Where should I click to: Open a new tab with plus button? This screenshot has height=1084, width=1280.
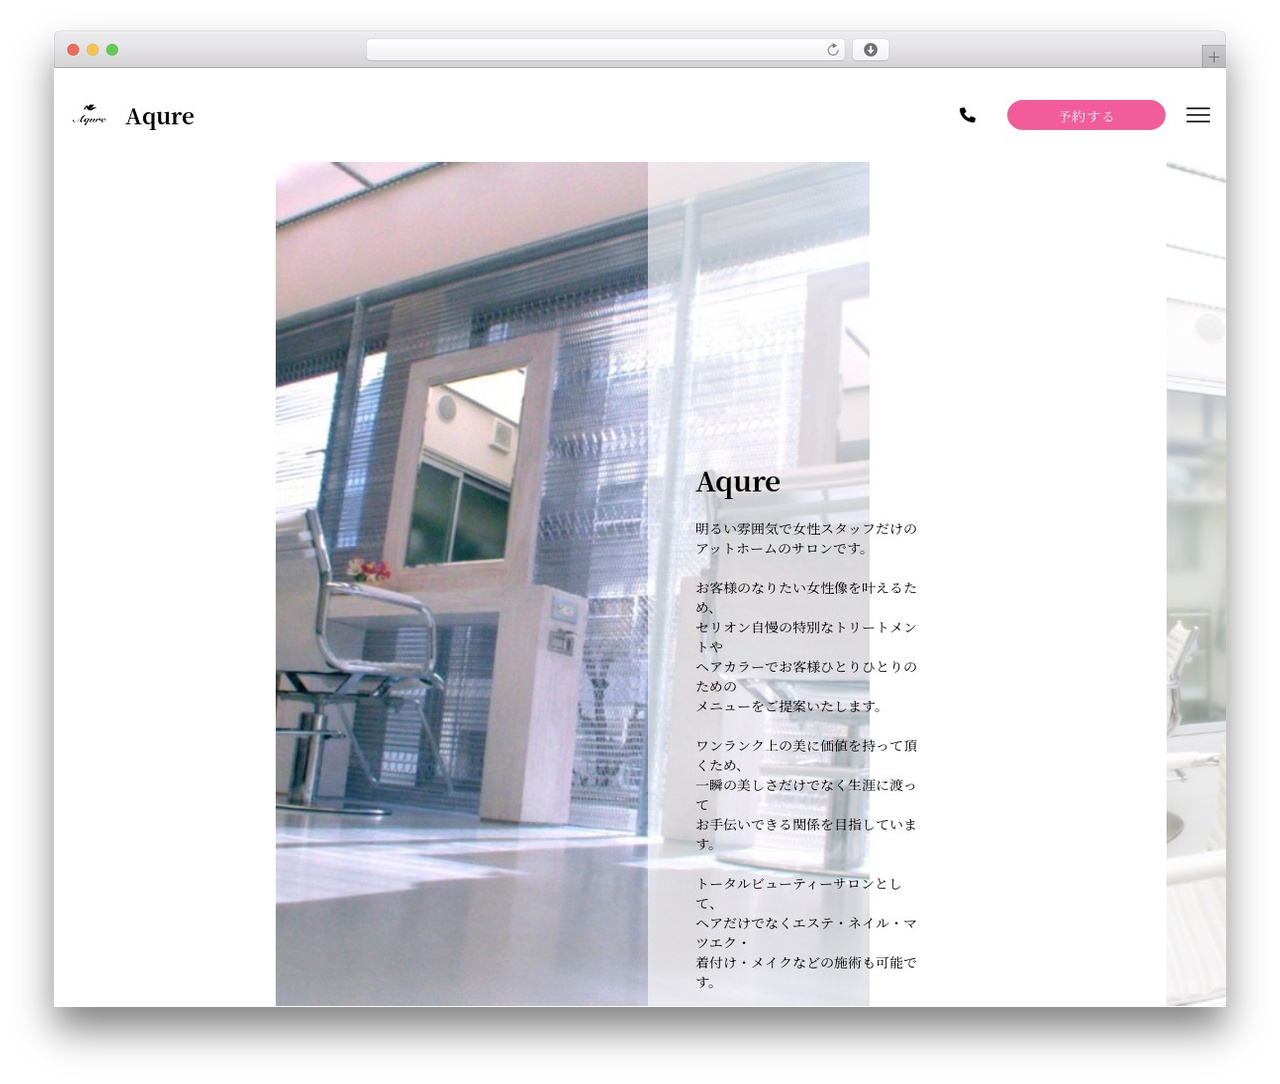1213,57
